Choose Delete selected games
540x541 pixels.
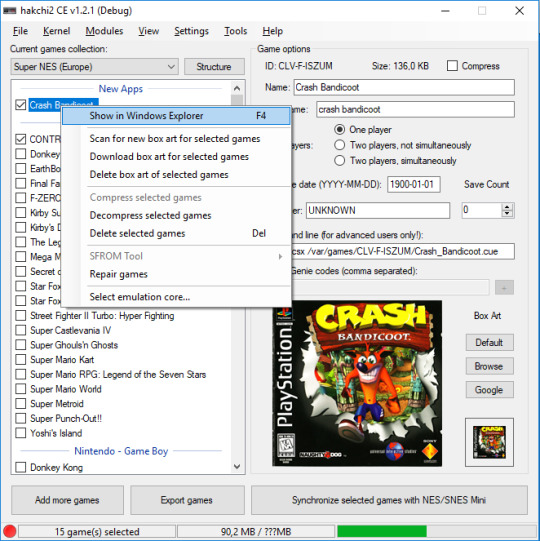[176, 234]
